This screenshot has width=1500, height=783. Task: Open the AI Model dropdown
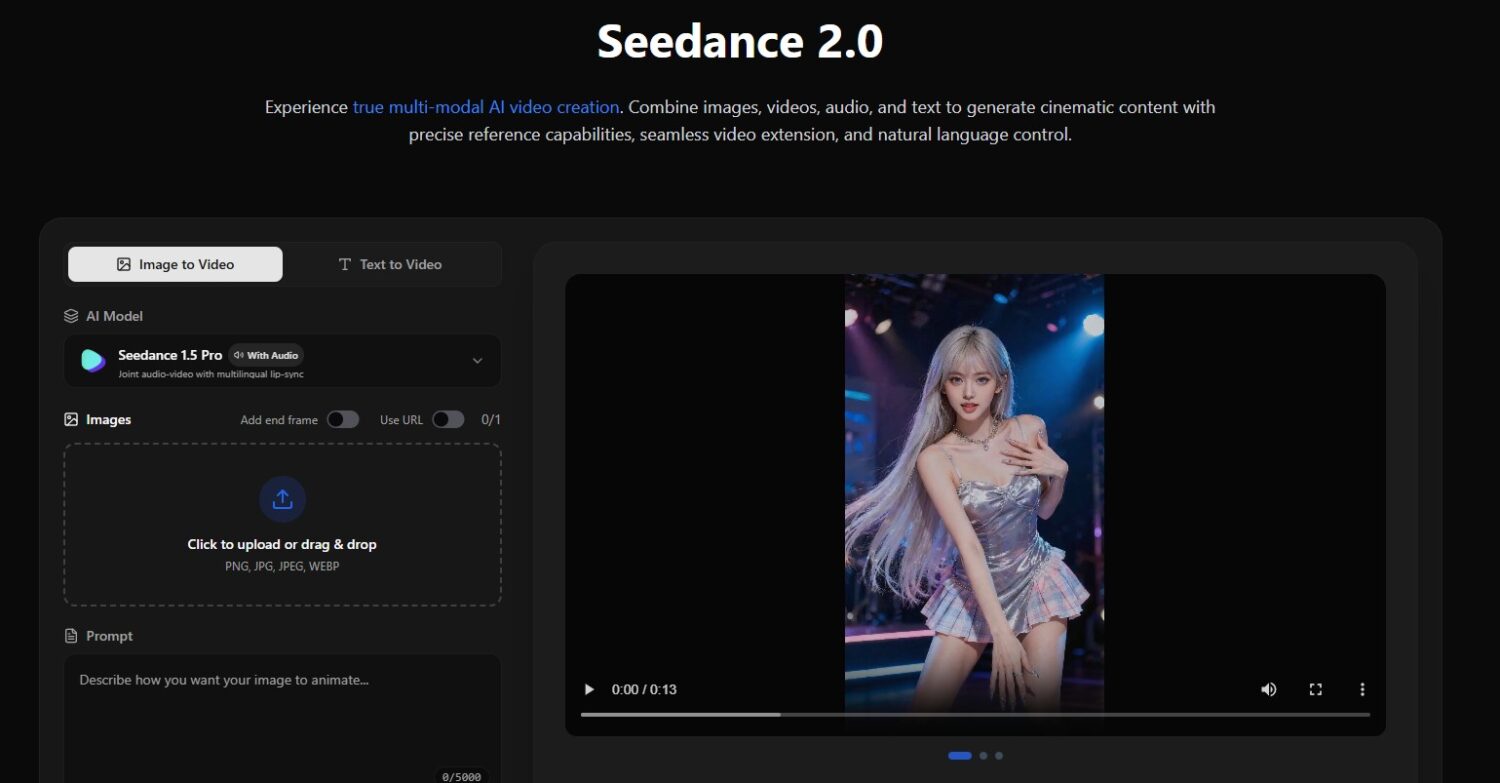(x=478, y=361)
